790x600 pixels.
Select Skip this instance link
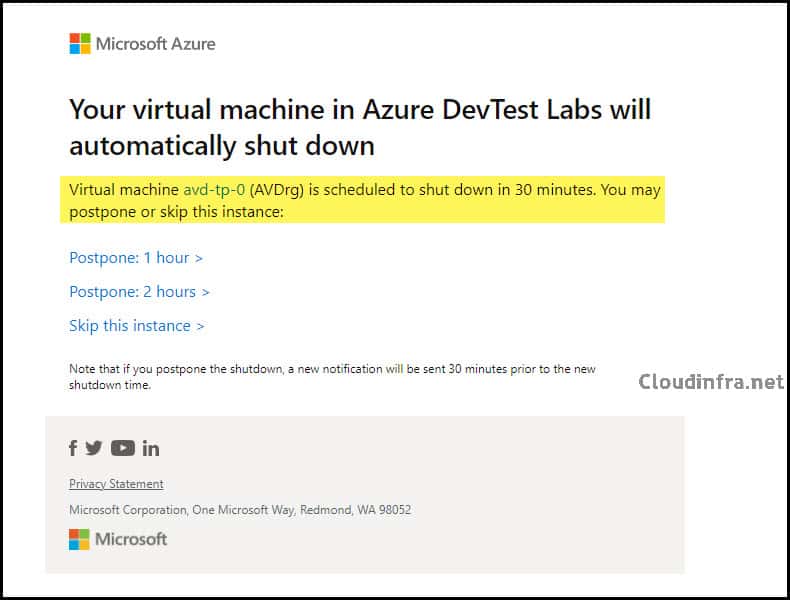click(x=137, y=326)
